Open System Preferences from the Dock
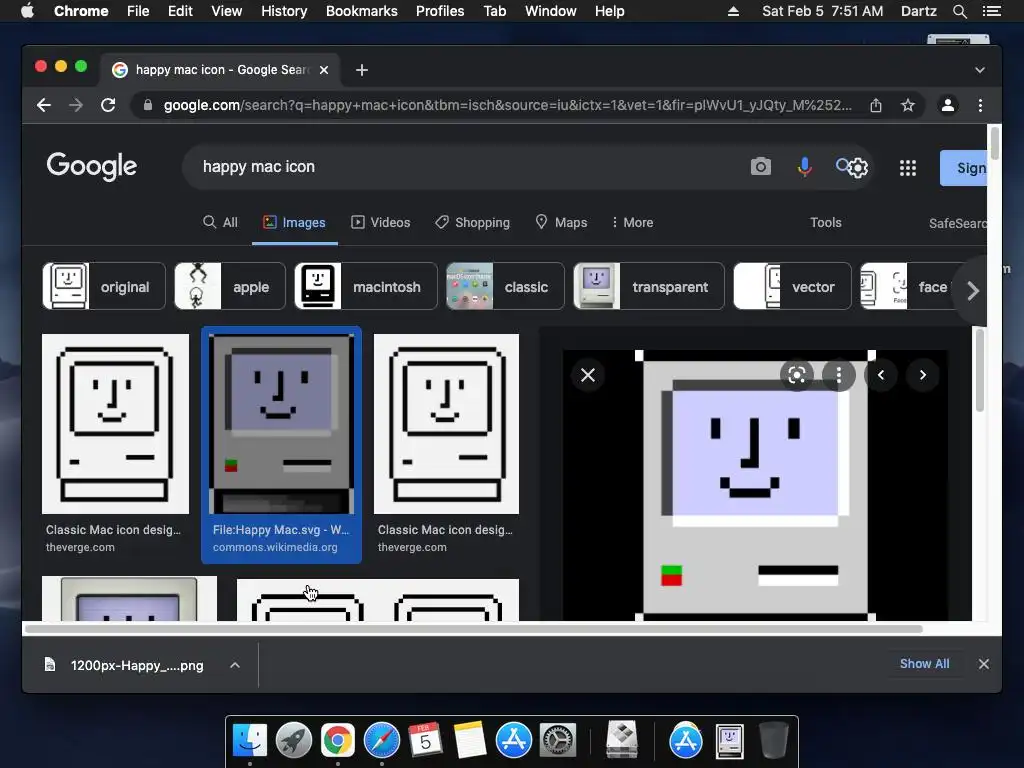 pyautogui.click(x=557, y=740)
